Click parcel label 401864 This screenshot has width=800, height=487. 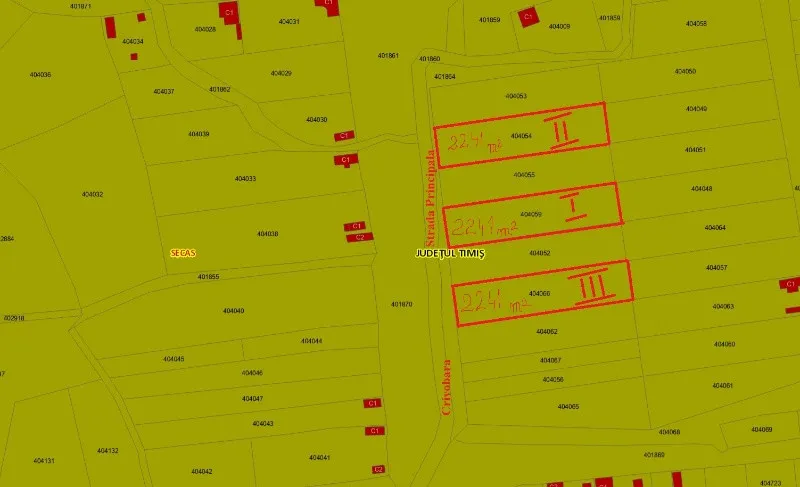[x=445, y=77]
